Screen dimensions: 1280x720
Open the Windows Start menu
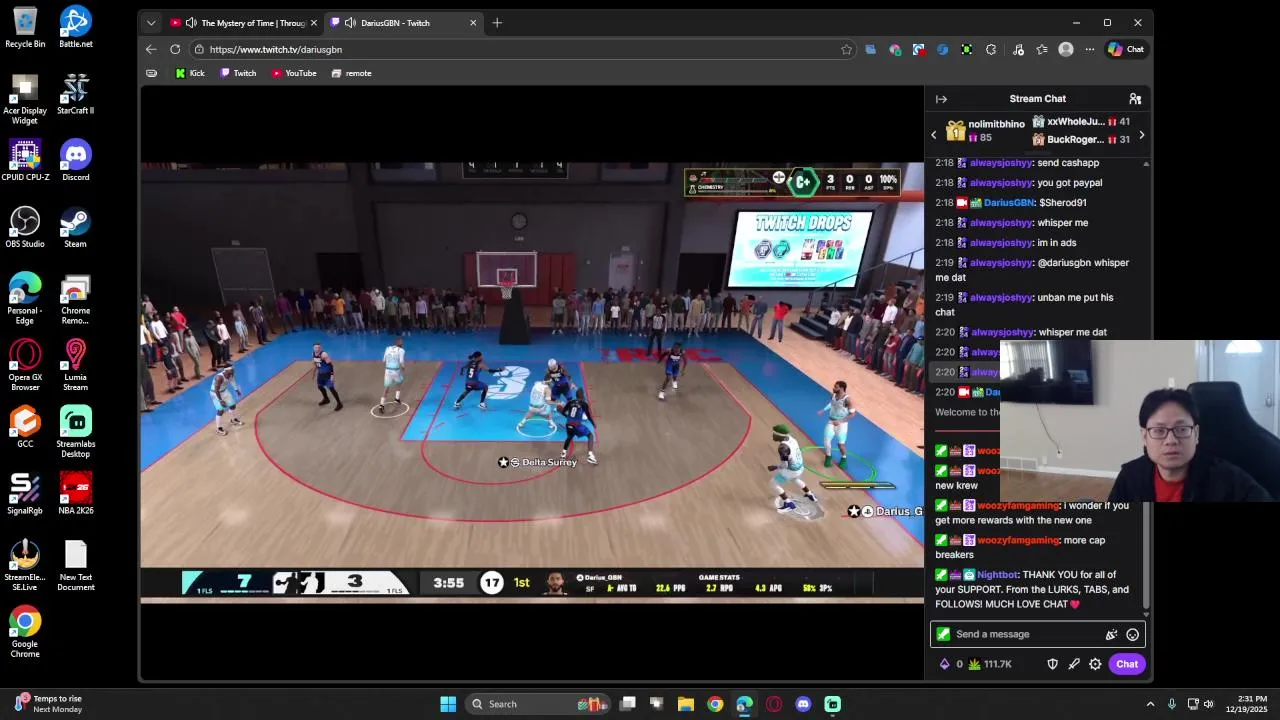tap(448, 704)
